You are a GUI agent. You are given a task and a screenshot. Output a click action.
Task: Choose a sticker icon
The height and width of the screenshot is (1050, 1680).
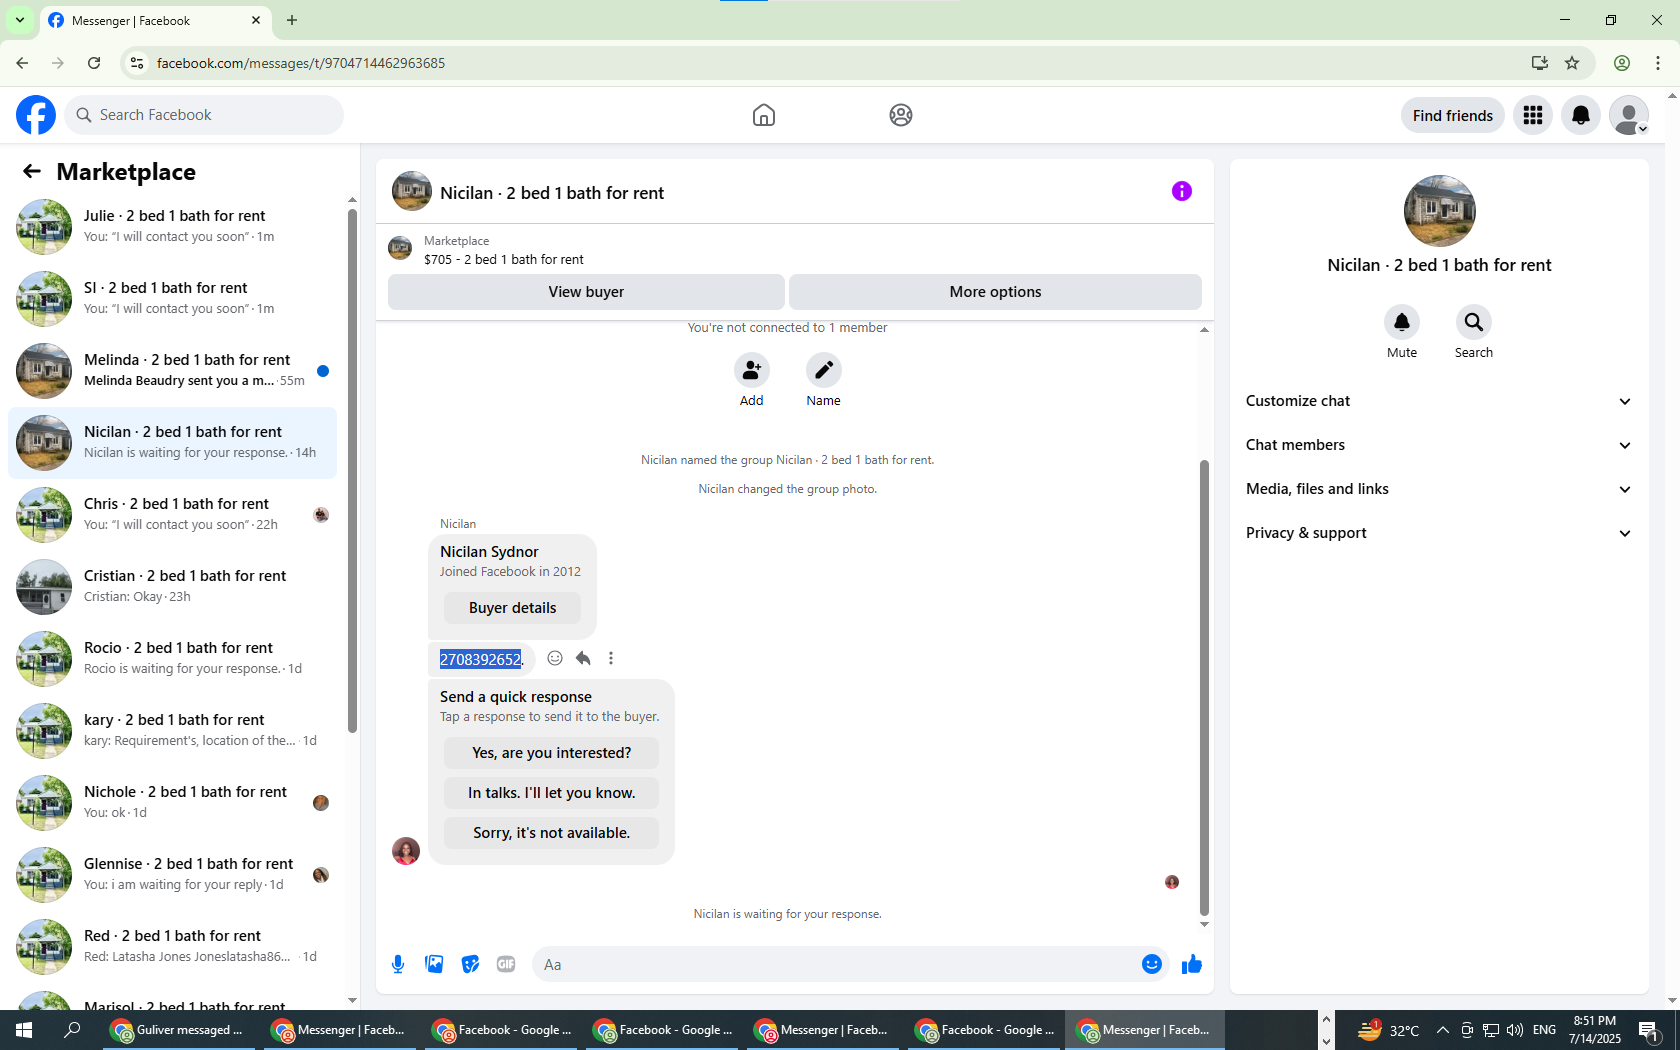[470, 964]
